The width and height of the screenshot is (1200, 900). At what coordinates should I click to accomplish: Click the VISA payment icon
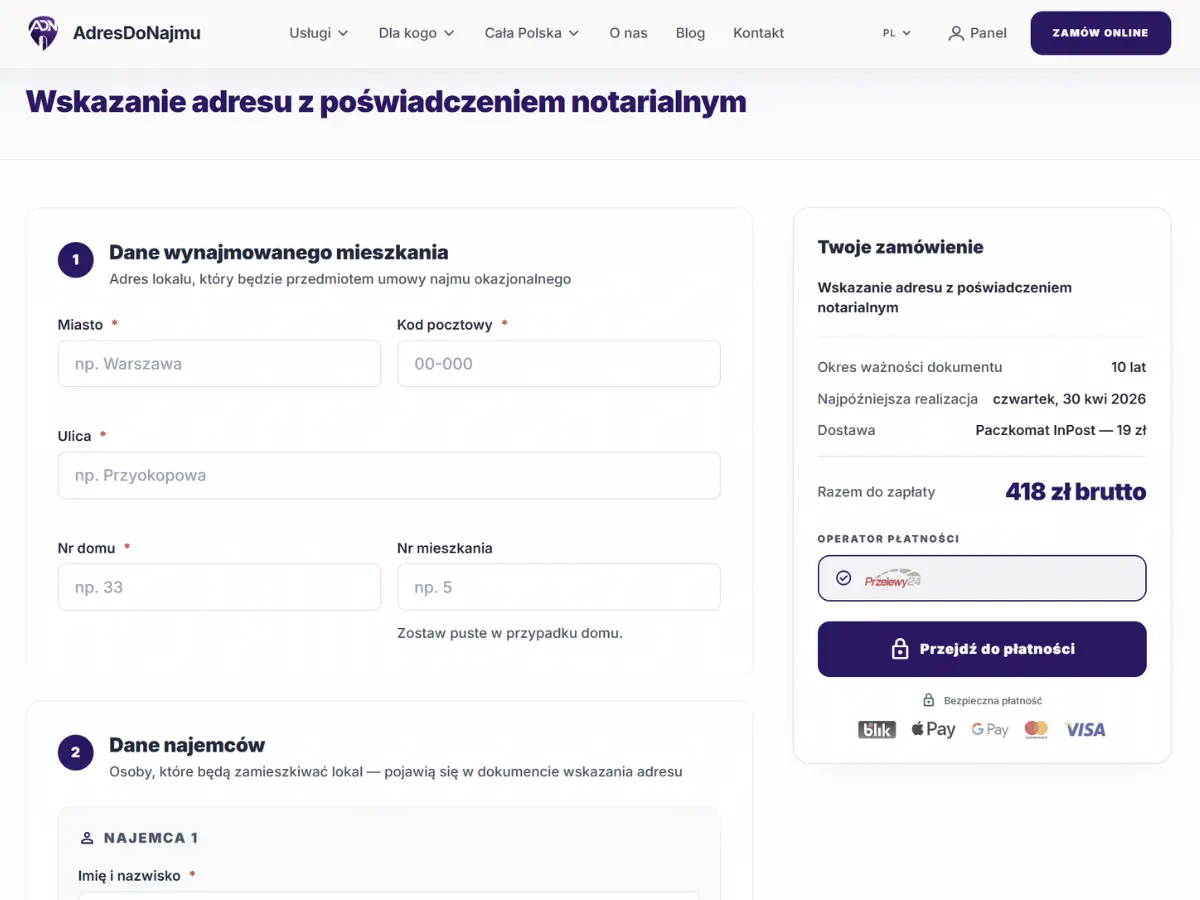[1085, 729]
